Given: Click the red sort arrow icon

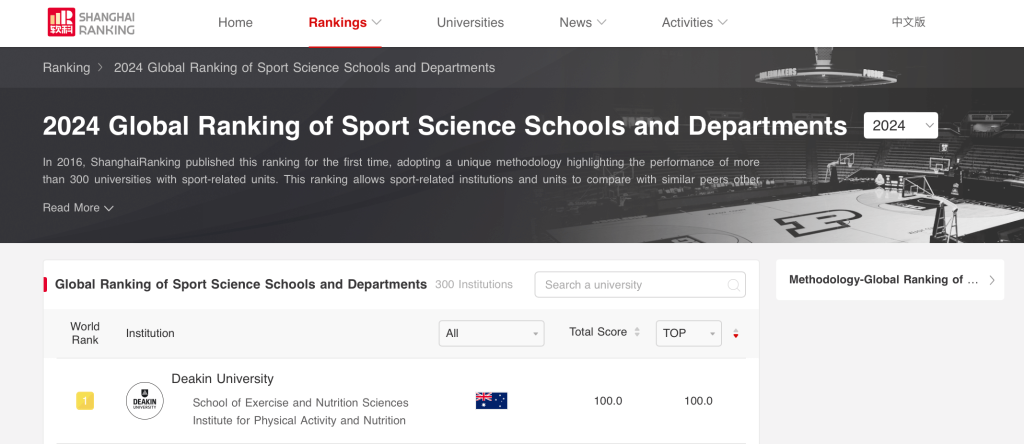Looking at the screenshot, I should tap(736, 334).
